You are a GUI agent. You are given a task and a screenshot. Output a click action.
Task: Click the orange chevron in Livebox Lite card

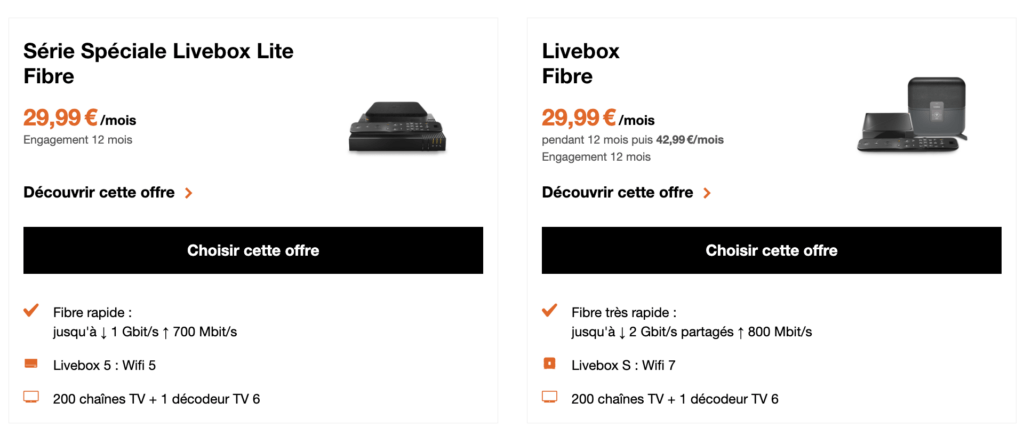(189, 192)
